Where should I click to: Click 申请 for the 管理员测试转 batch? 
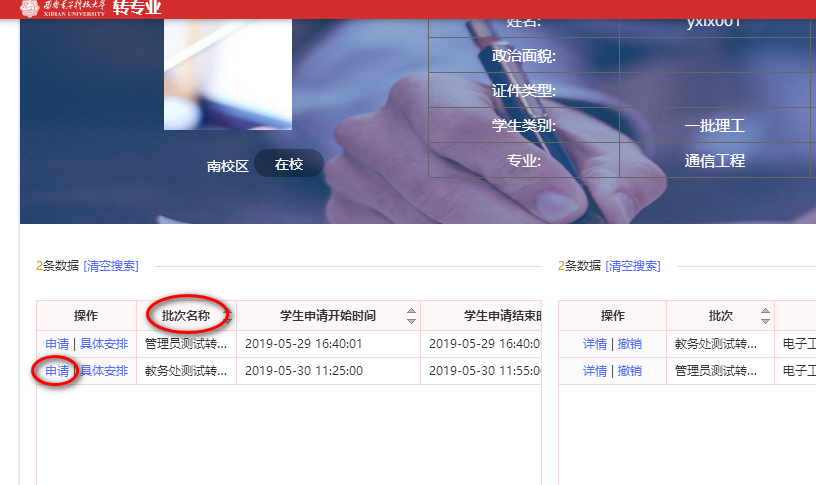click(57, 344)
